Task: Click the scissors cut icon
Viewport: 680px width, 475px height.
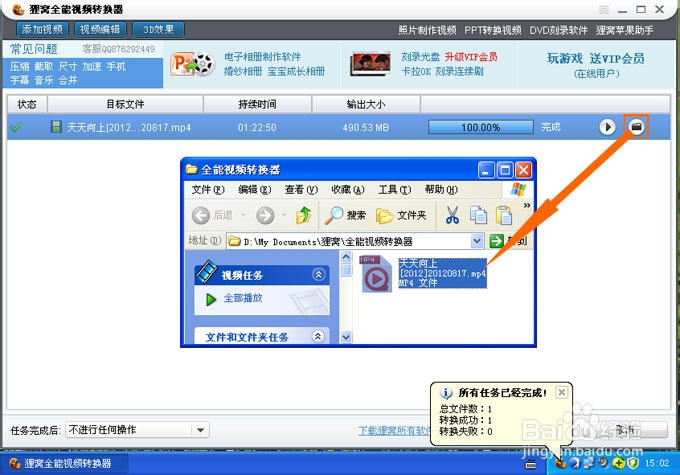Action: coord(452,215)
